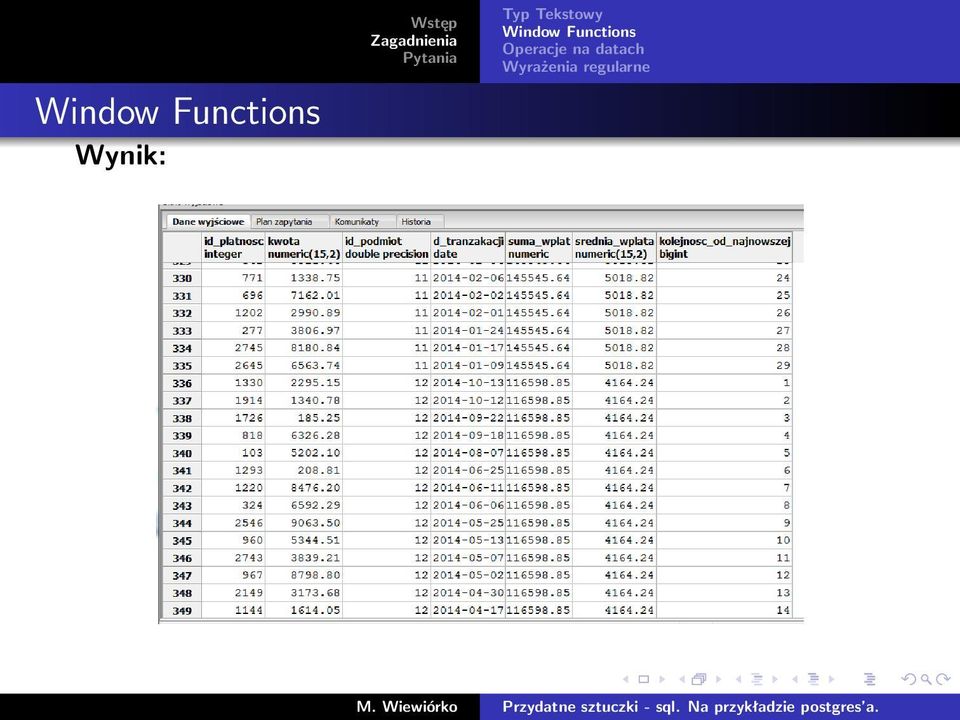Click left arrow before the stacked frames icon
960x720 pixels.
(681, 679)
